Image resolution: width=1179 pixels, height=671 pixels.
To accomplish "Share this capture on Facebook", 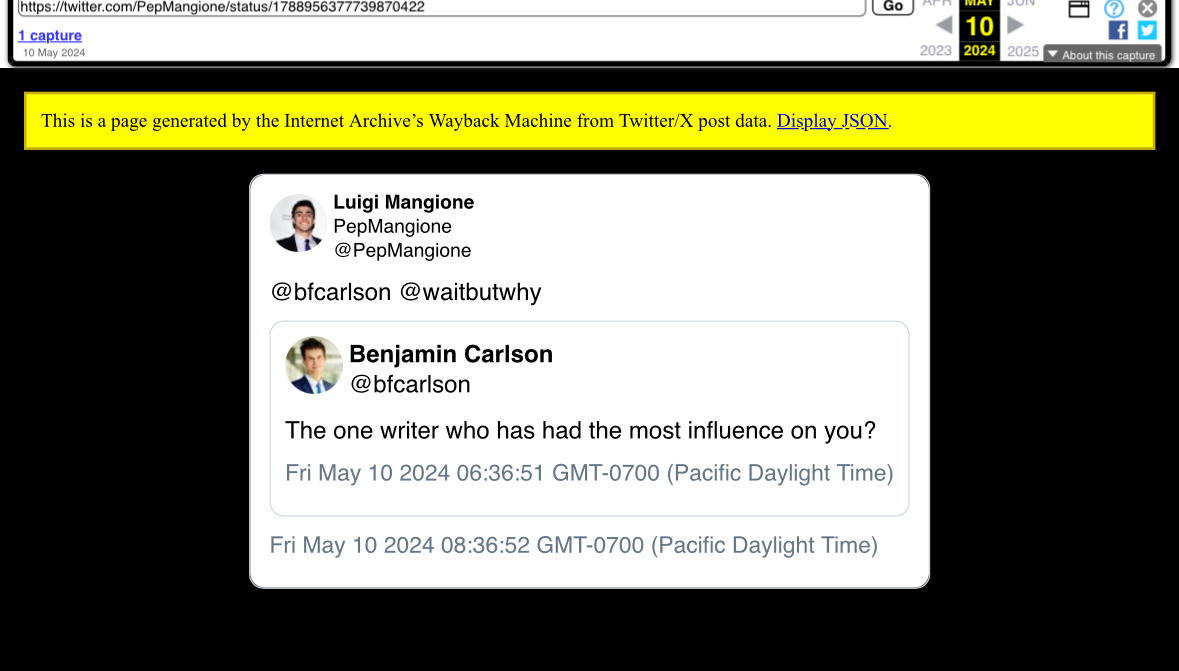I will (1118, 30).
